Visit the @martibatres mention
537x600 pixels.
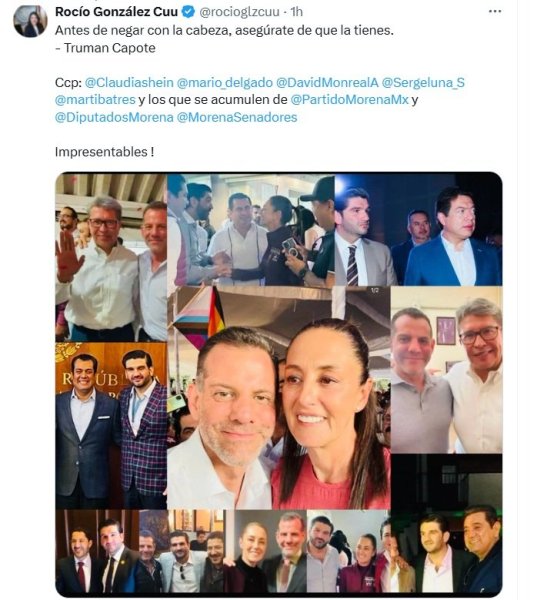pos(95,99)
